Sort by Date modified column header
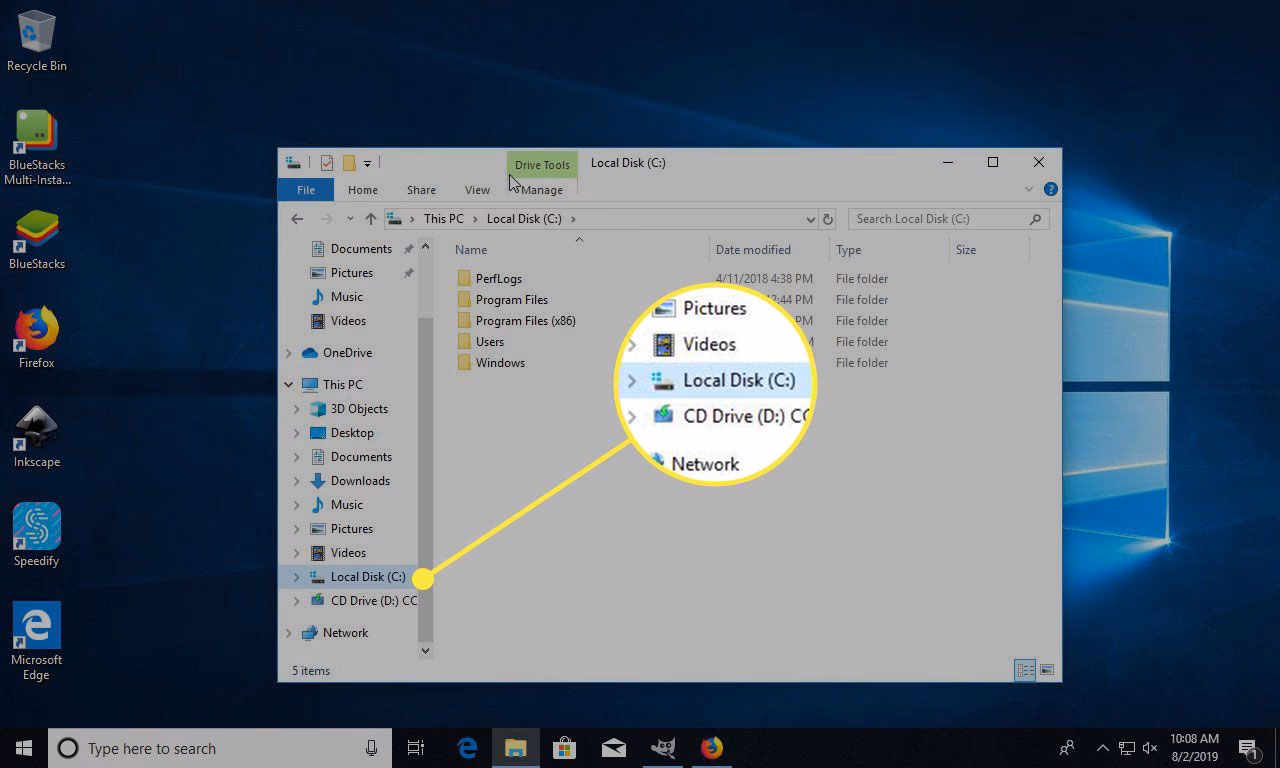 (x=753, y=250)
